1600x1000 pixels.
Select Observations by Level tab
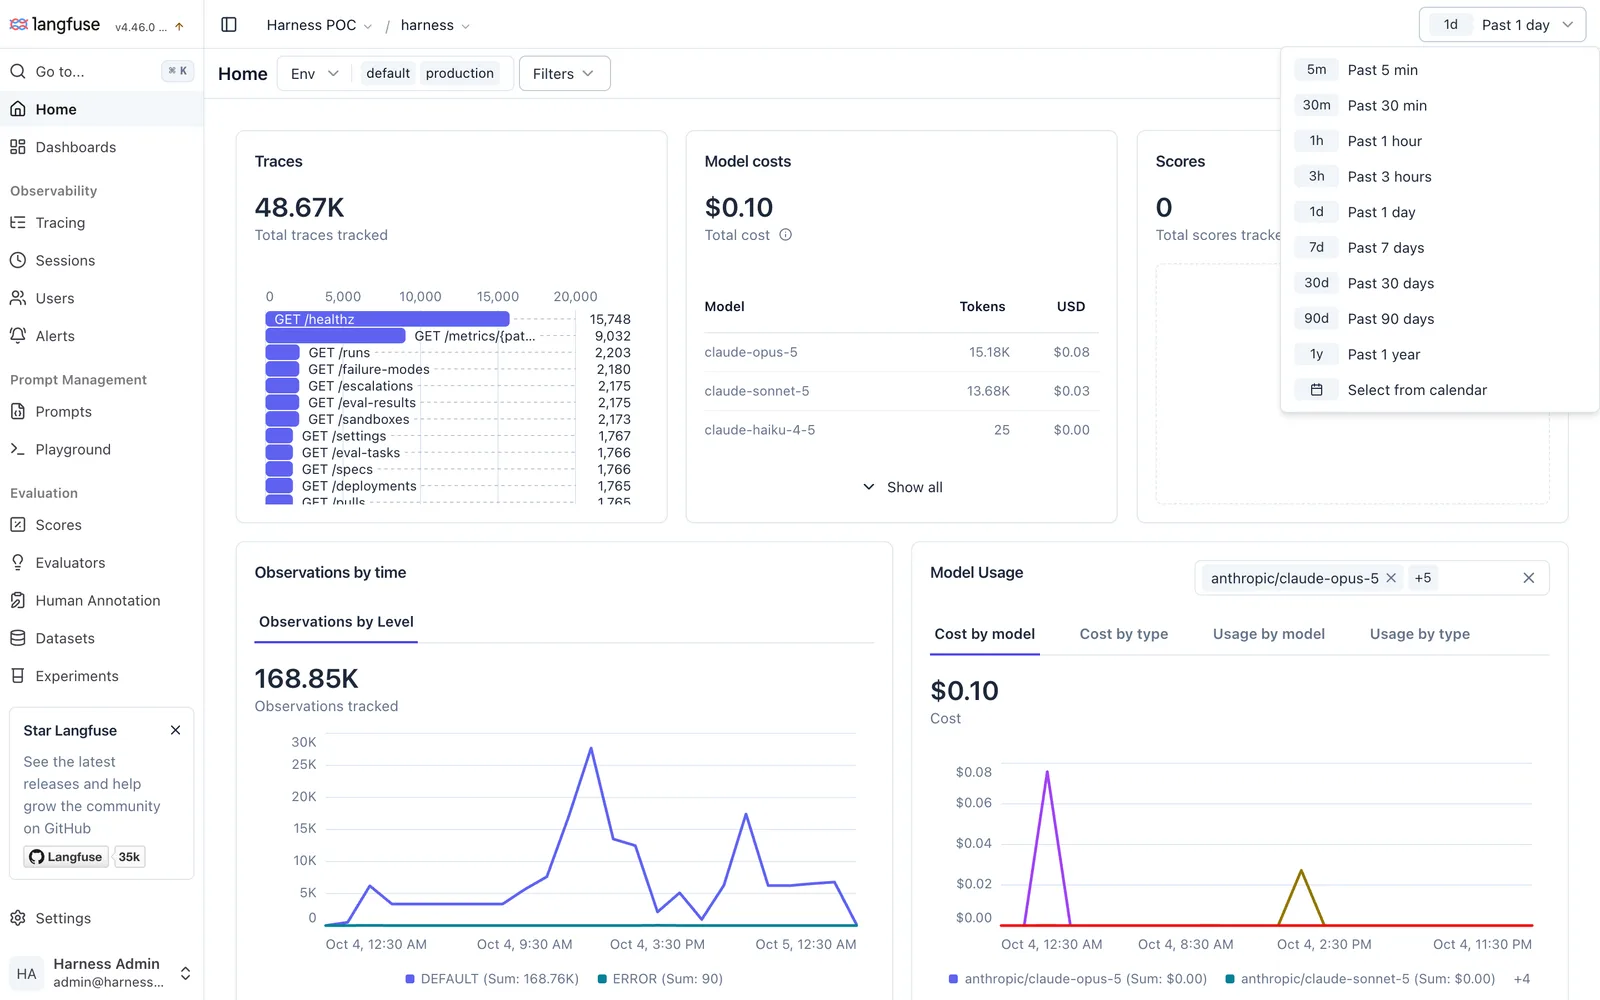336,622
